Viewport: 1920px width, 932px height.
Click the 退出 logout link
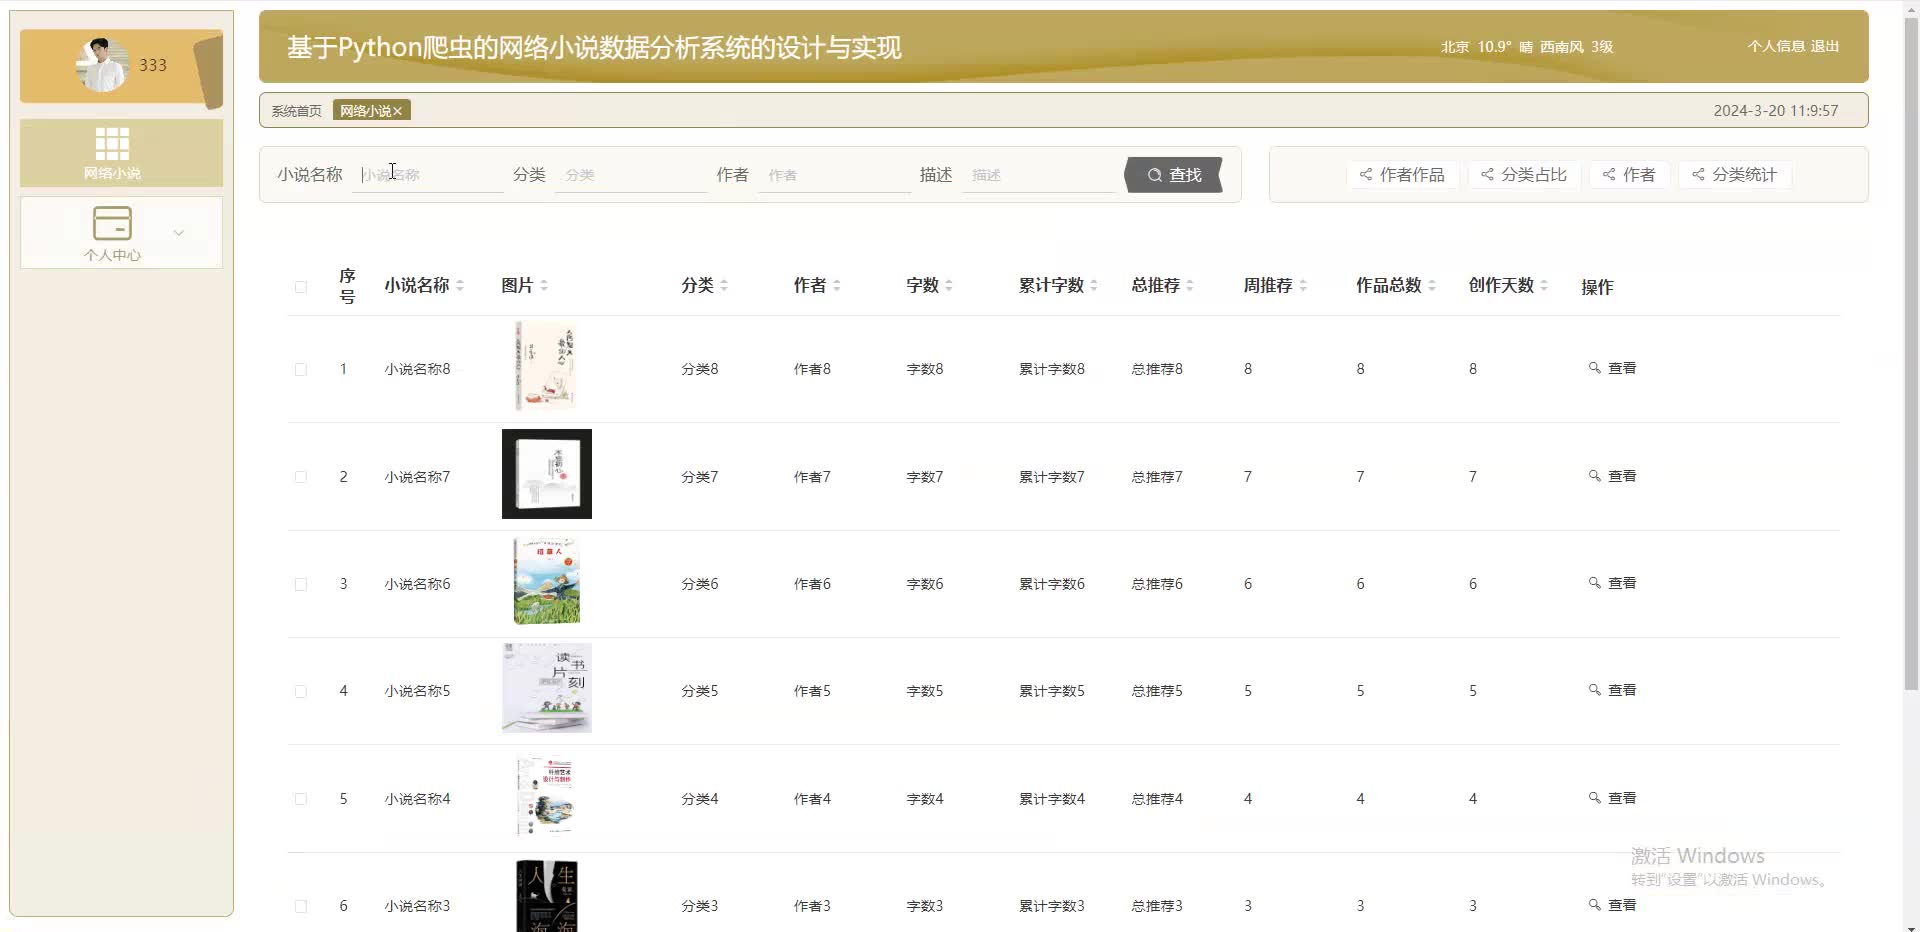(1824, 46)
